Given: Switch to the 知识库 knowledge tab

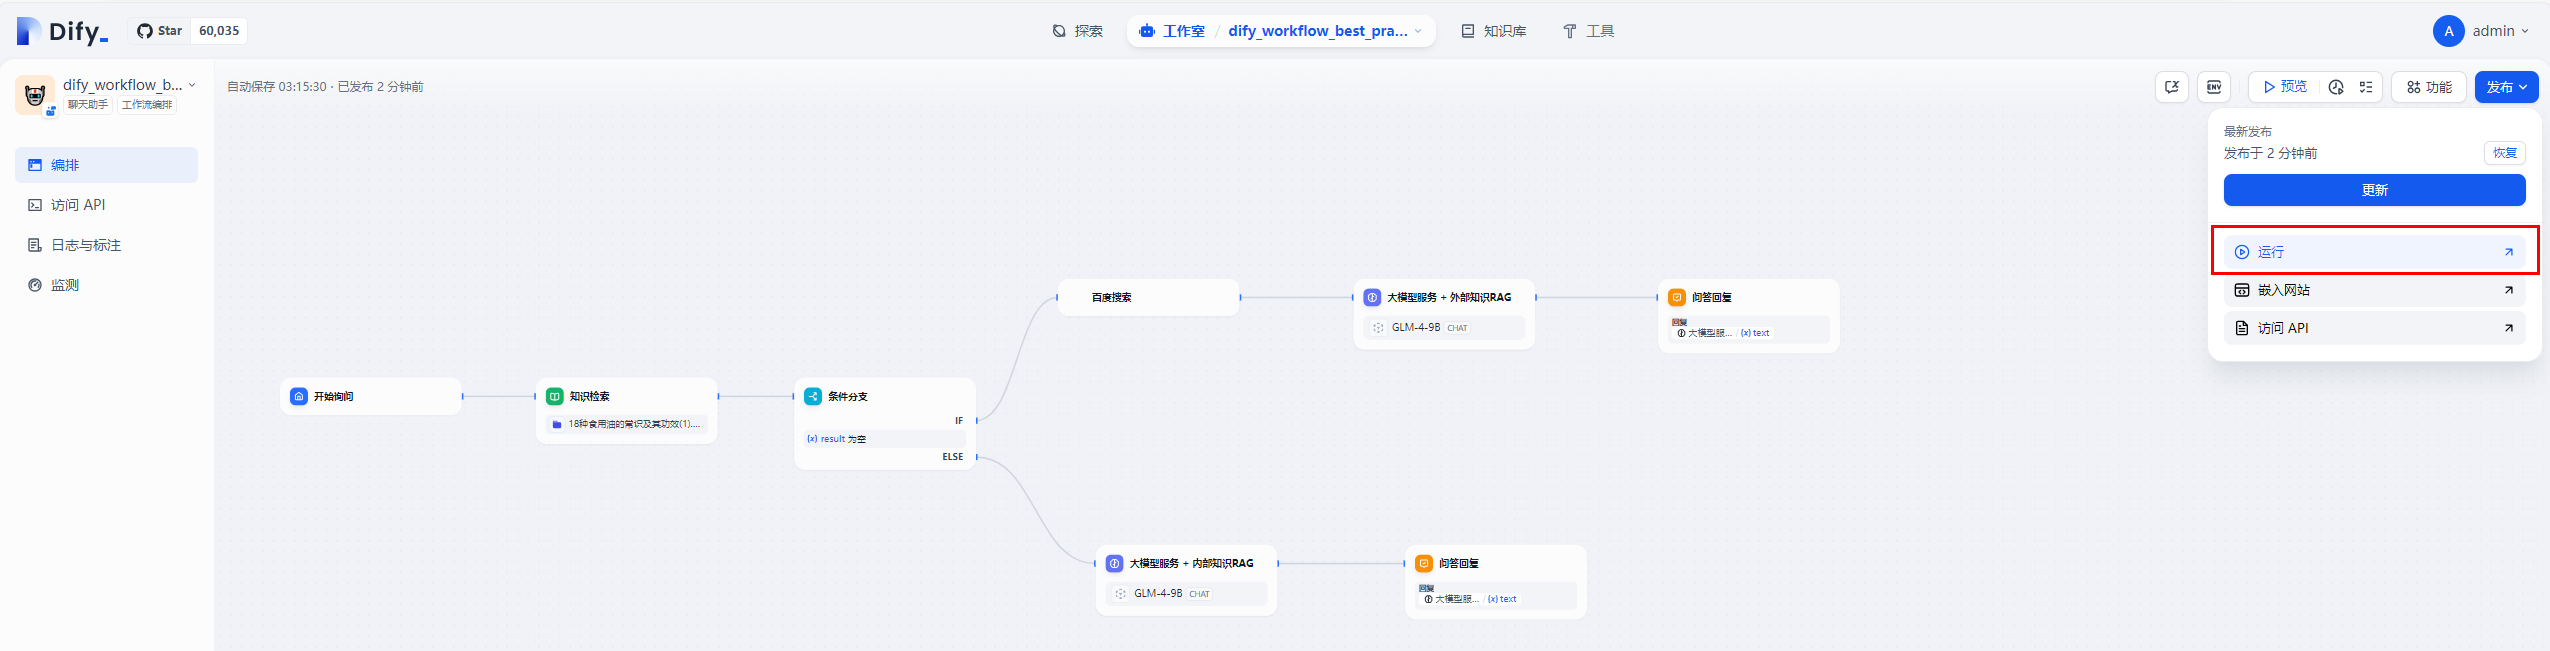Looking at the screenshot, I should coord(1493,31).
